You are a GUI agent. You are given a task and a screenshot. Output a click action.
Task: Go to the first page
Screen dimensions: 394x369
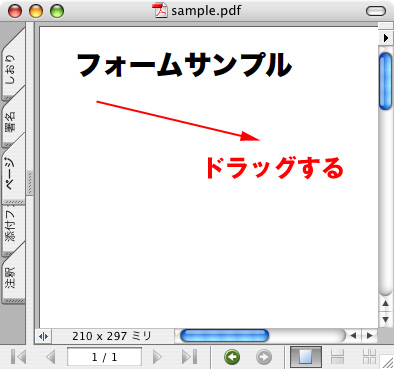18,357
